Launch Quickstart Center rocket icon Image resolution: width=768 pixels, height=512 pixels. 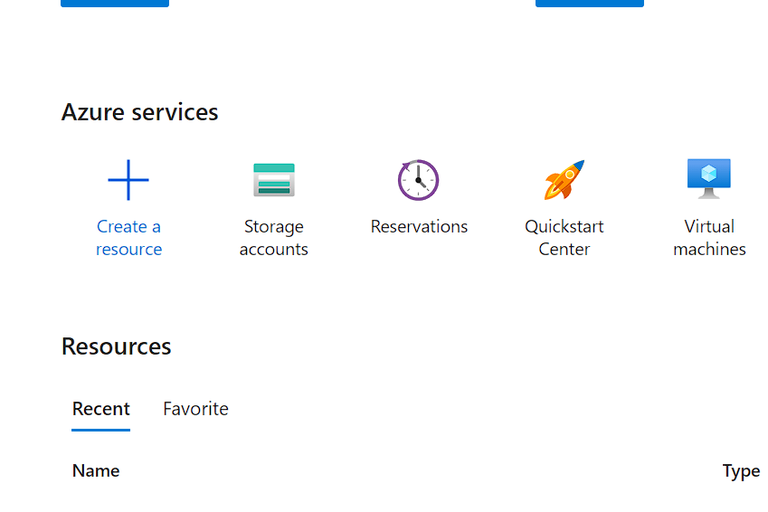click(x=564, y=180)
